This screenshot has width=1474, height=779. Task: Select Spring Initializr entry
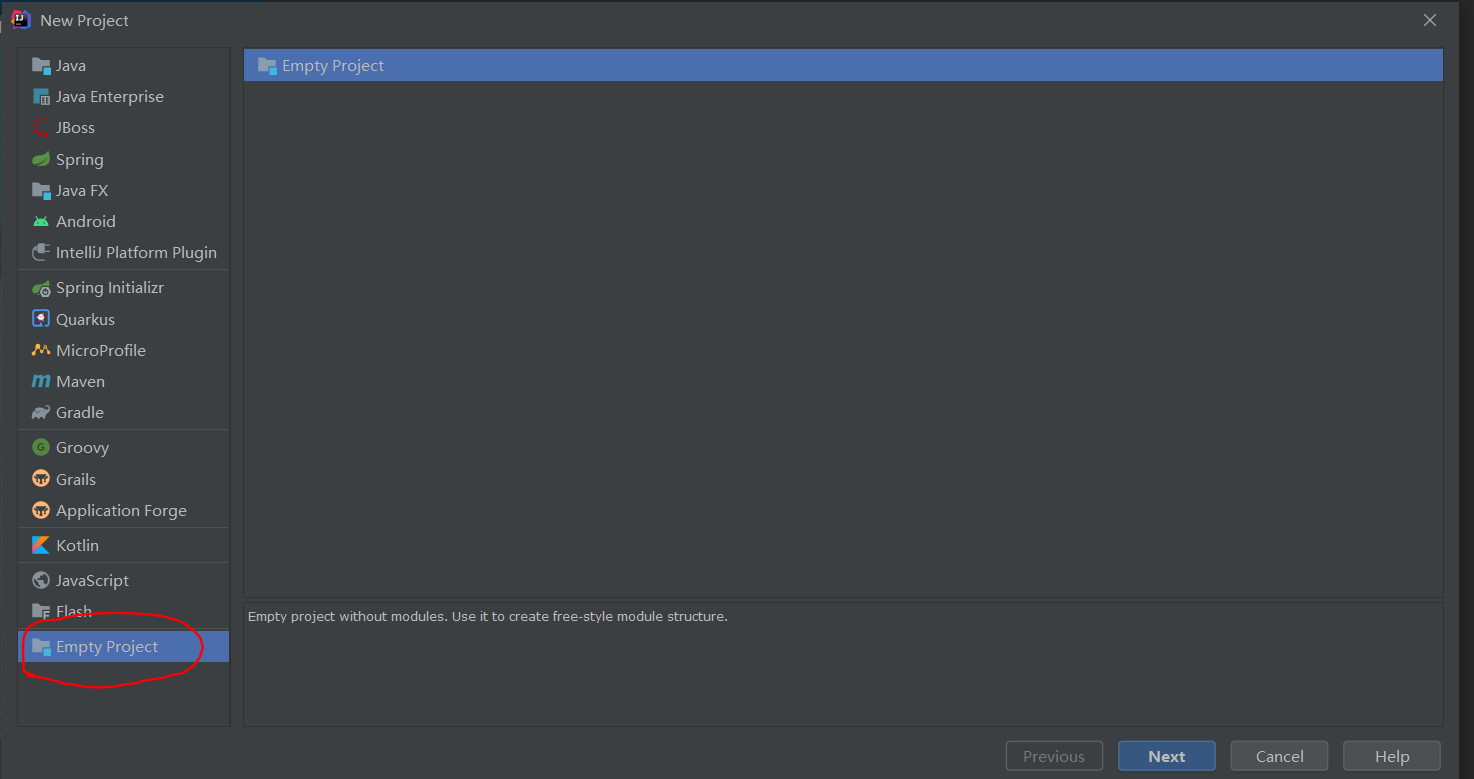(123, 288)
